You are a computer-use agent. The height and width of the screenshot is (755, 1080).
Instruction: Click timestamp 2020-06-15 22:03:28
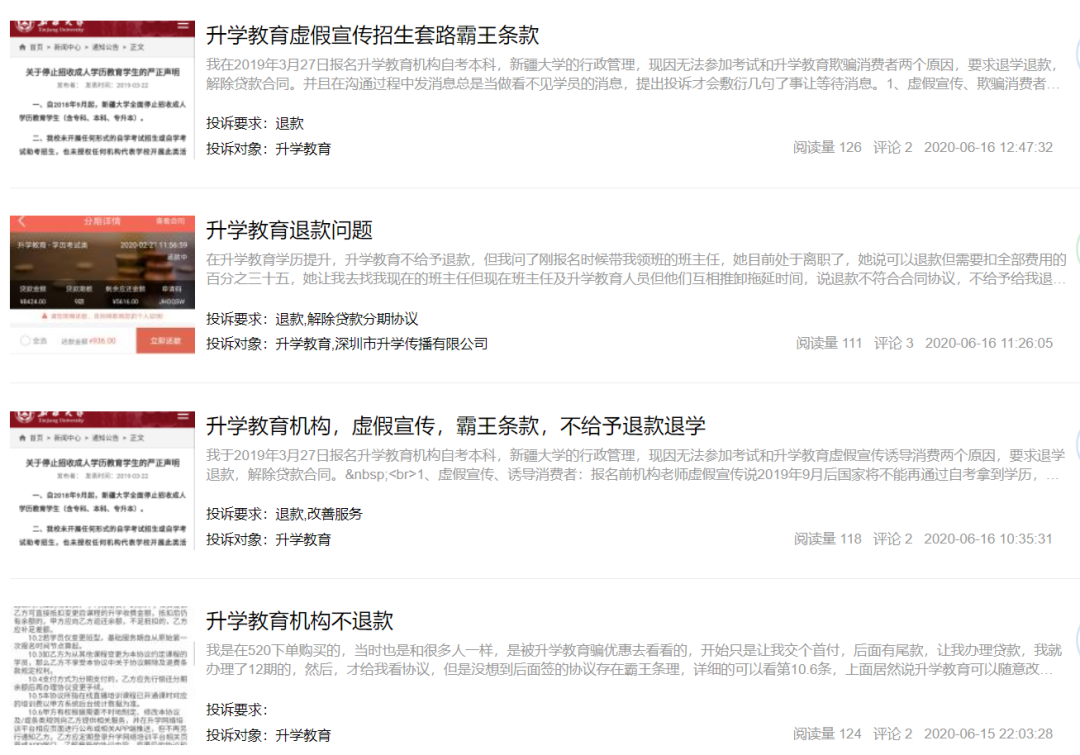[x=988, y=734]
